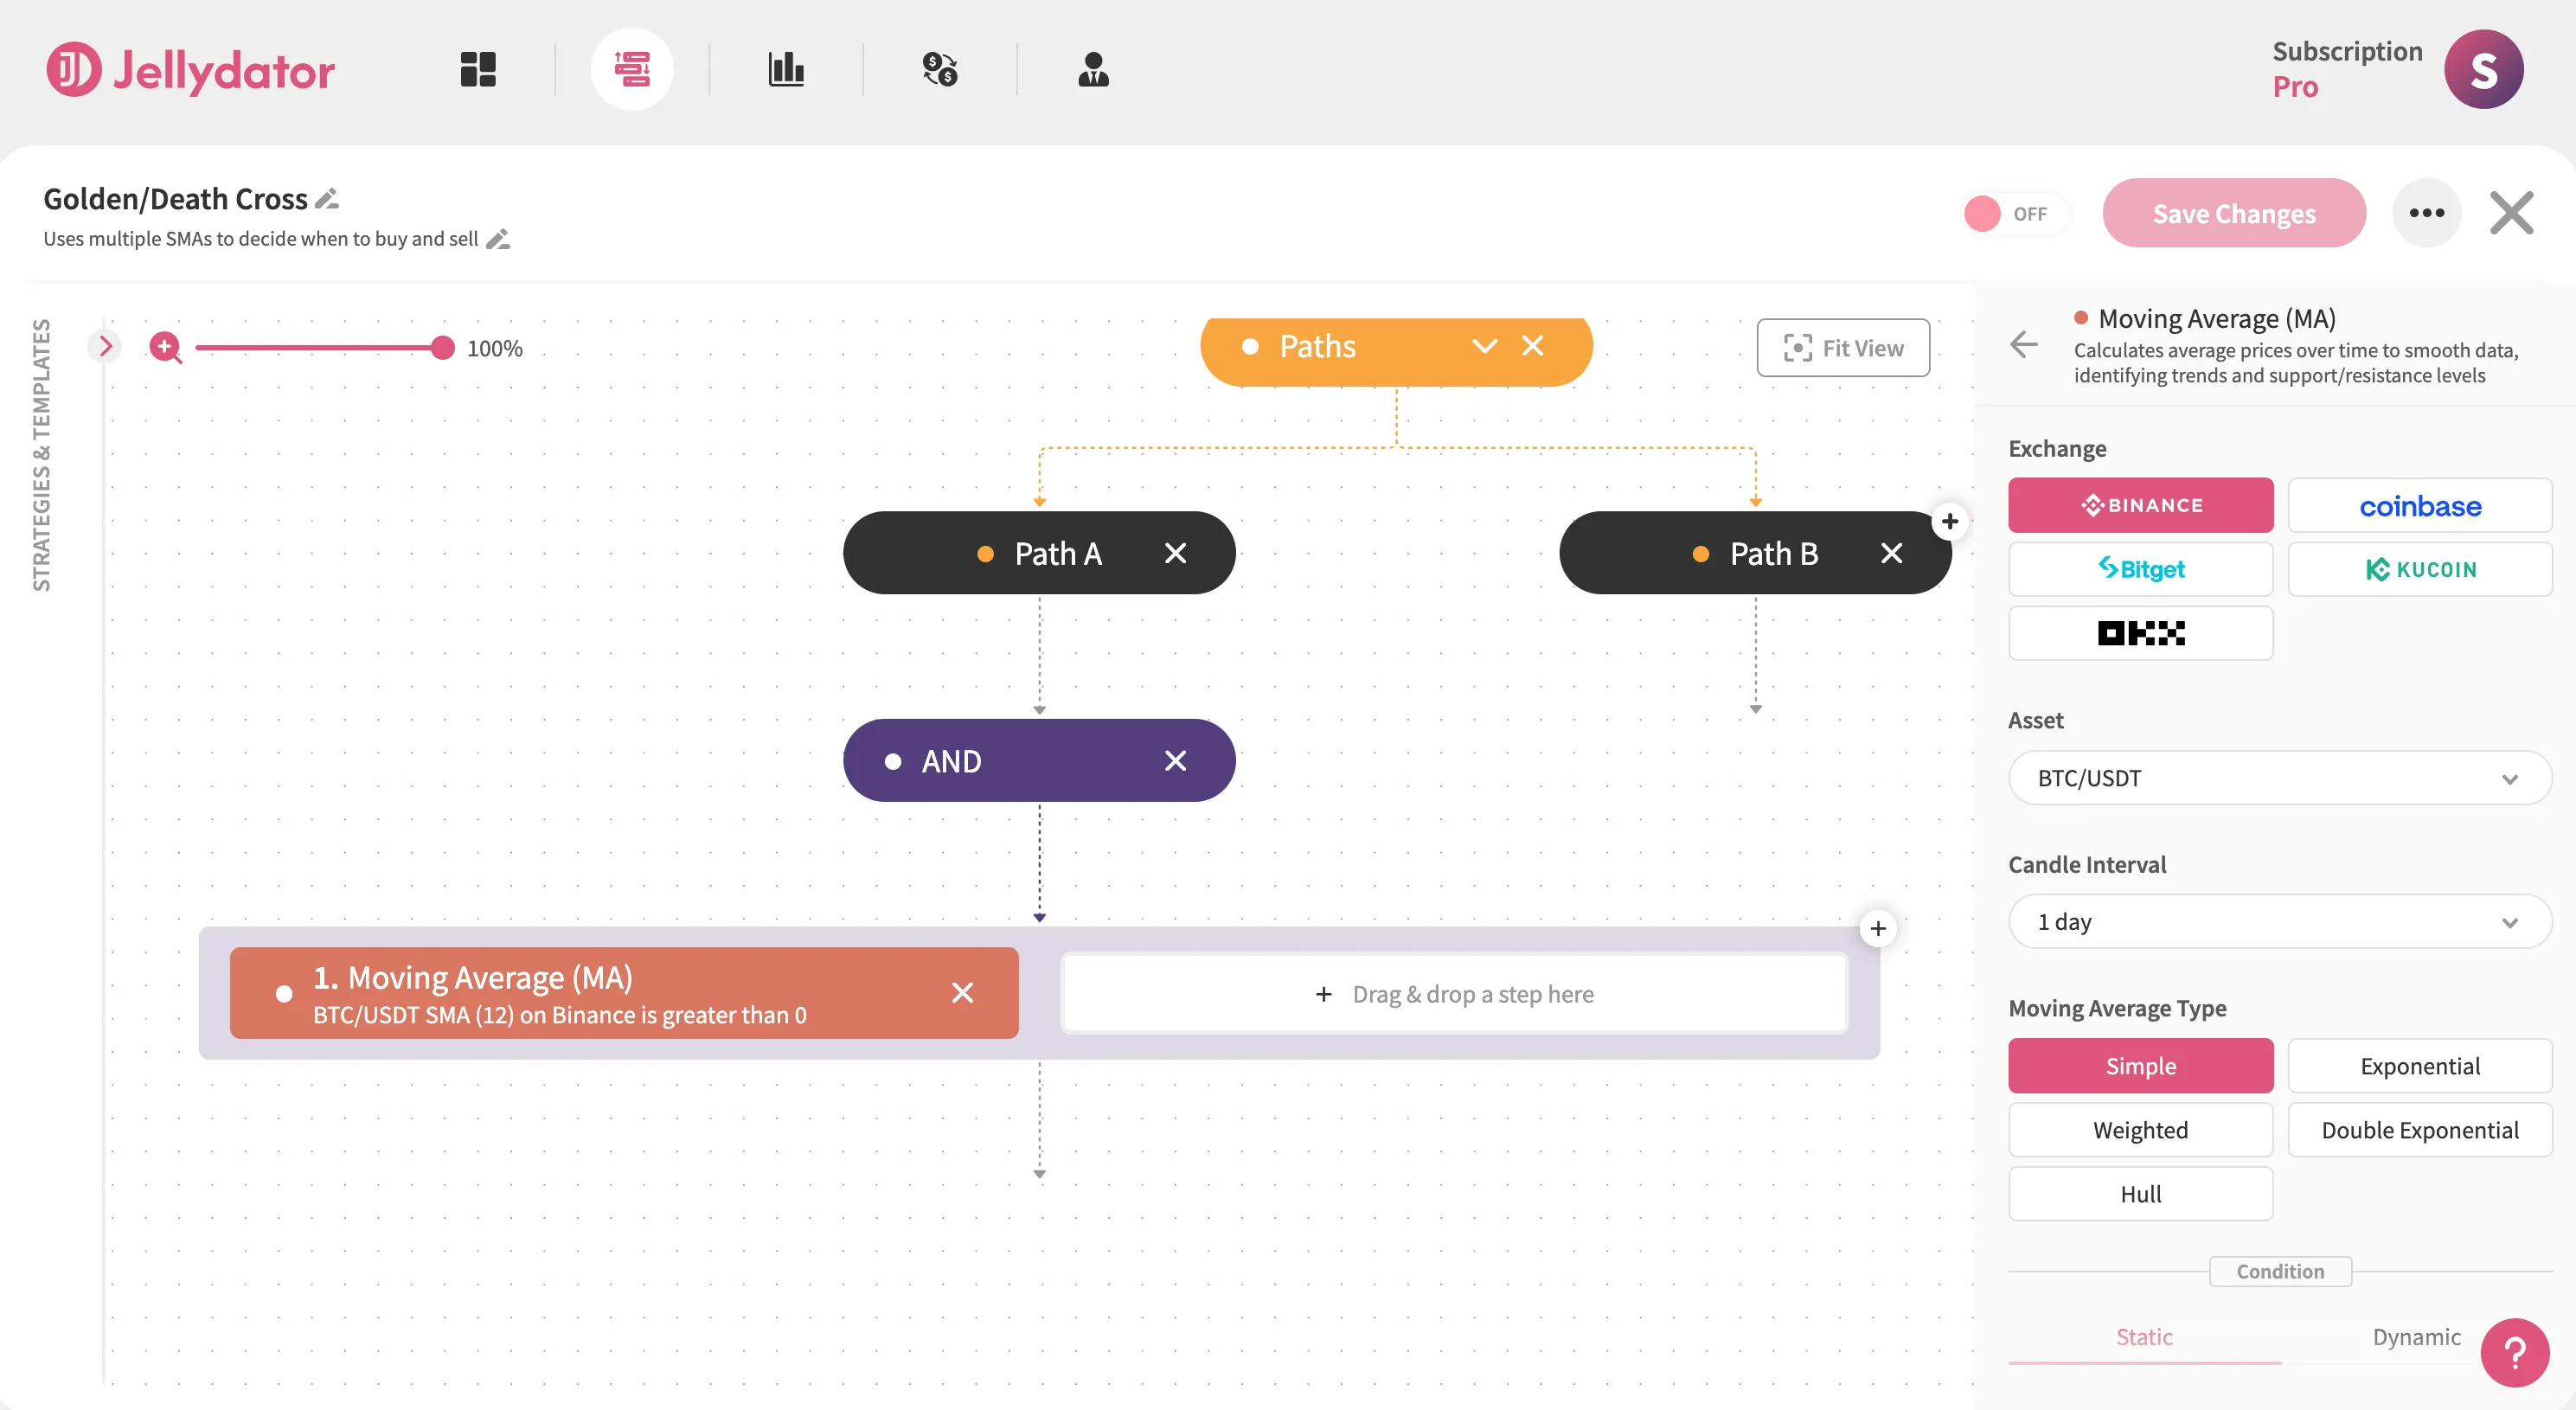The image size is (2576, 1410).
Task: Open the 1 day candle interval dropdown
Action: [2280, 922]
